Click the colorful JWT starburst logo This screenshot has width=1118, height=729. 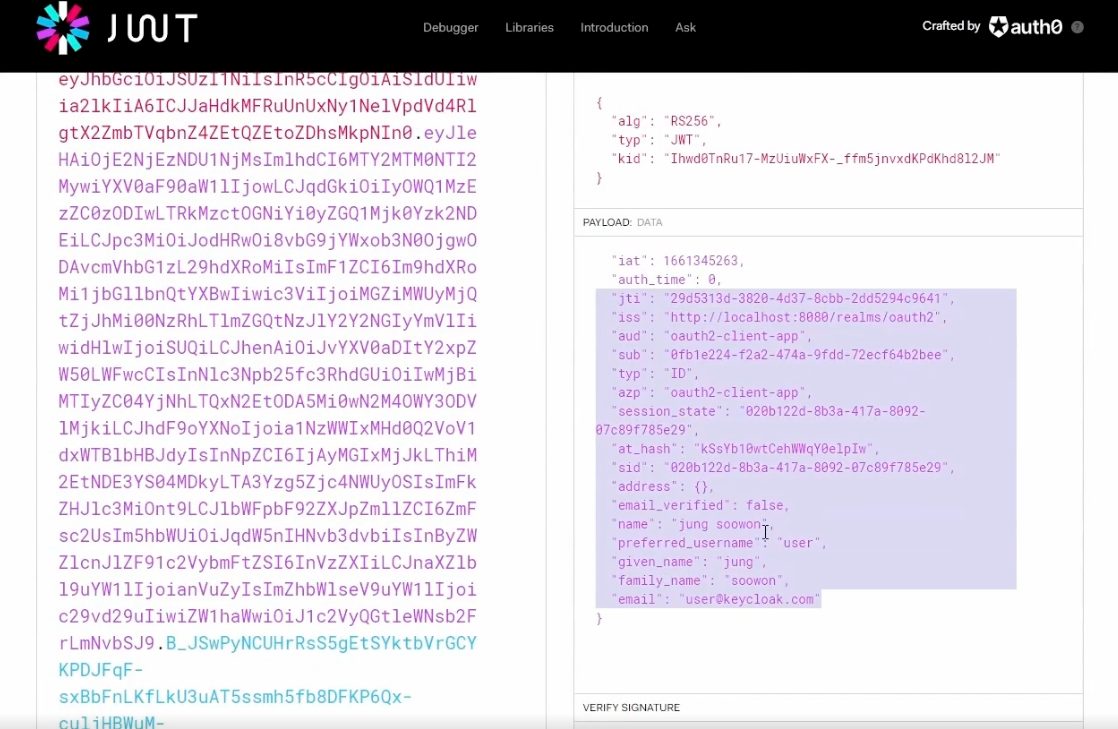click(x=62, y=28)
